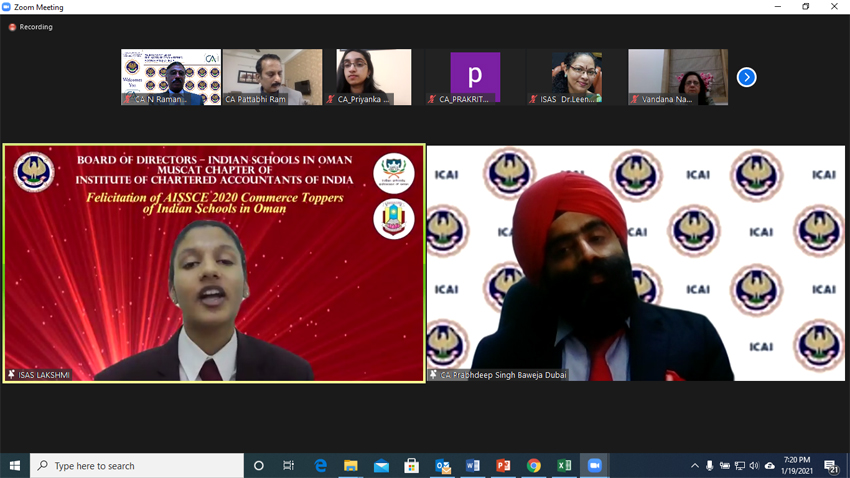
Task: Open Google Chrome from the taskbar
Action: (534, 466)
